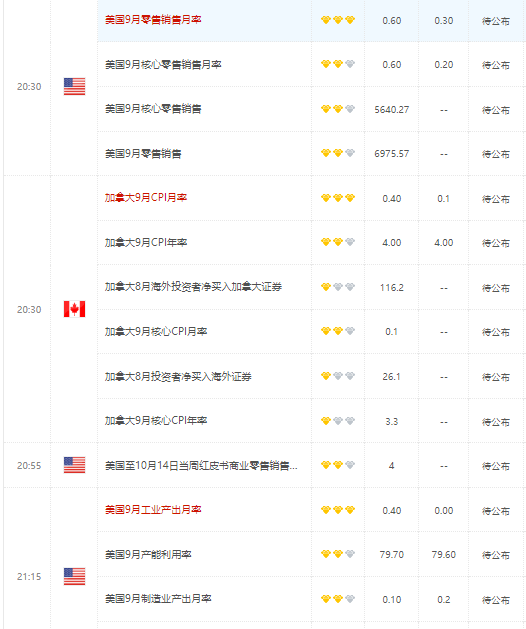Click previous value 116.2
This screenshot has width=526, height=629.
coord(392,288)
